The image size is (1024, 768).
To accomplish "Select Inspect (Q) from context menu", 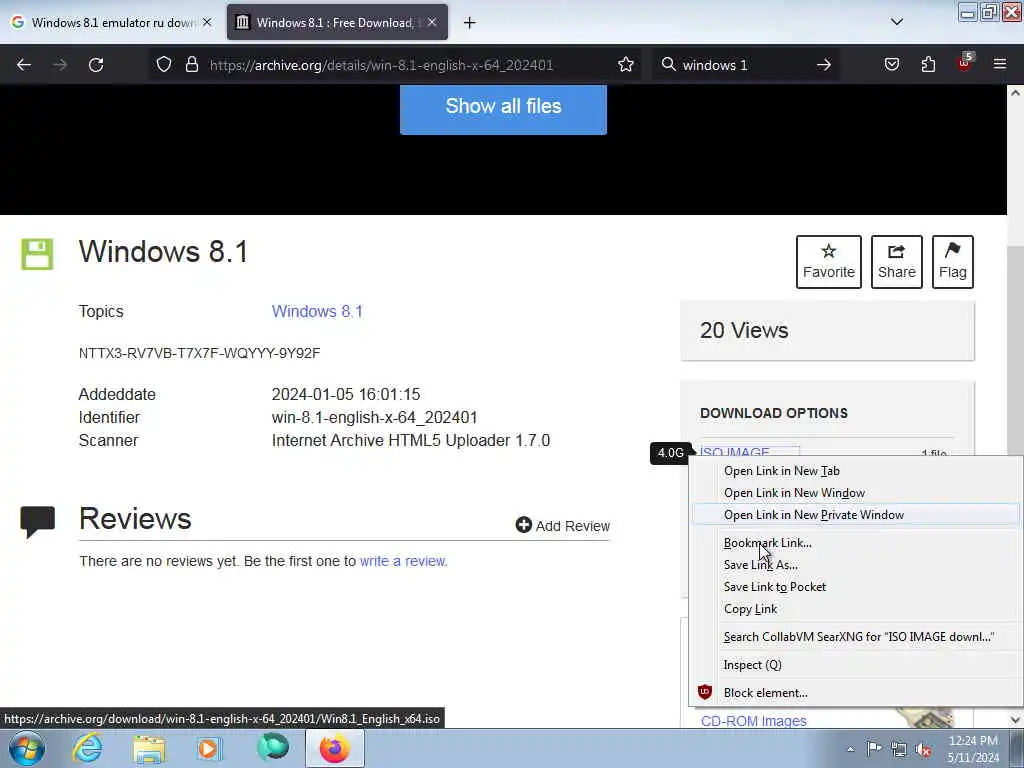I will [x=856, y=665].
